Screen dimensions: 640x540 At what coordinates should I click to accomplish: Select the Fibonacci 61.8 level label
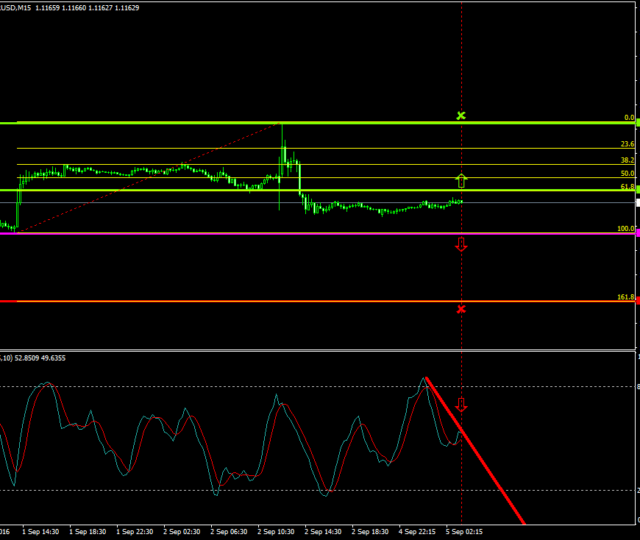(627, 186)
